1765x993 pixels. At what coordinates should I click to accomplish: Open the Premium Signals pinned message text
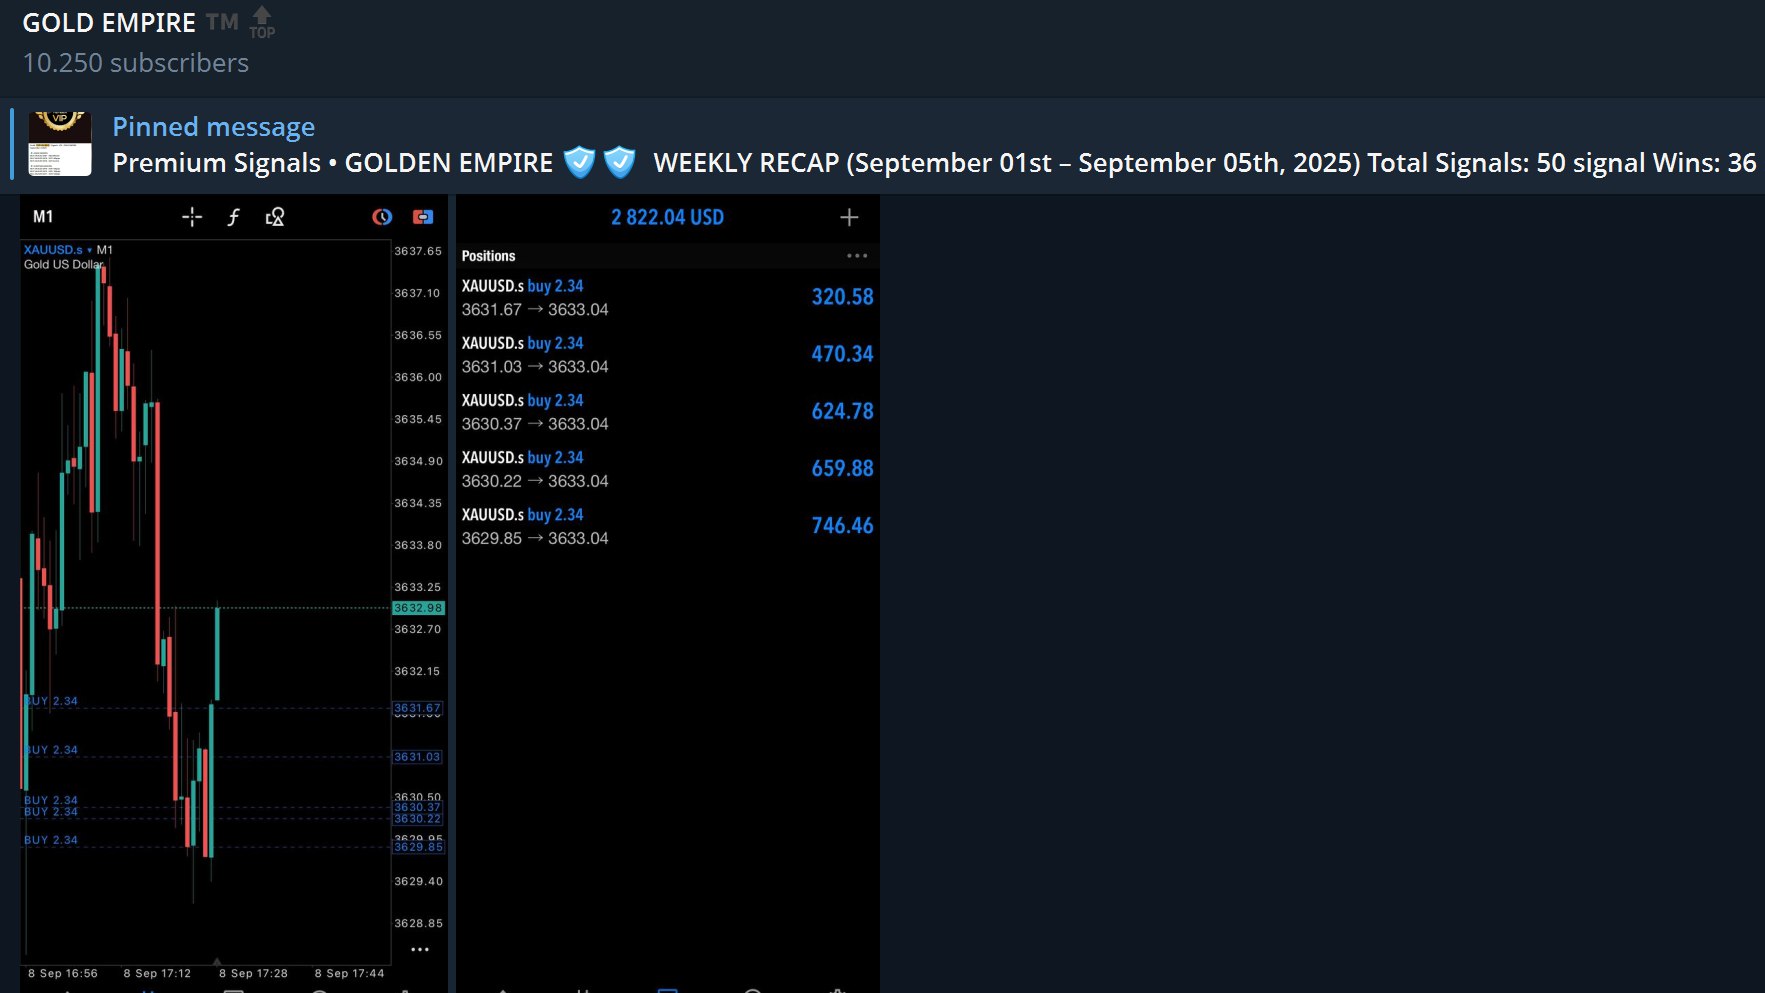coord(934,163)
